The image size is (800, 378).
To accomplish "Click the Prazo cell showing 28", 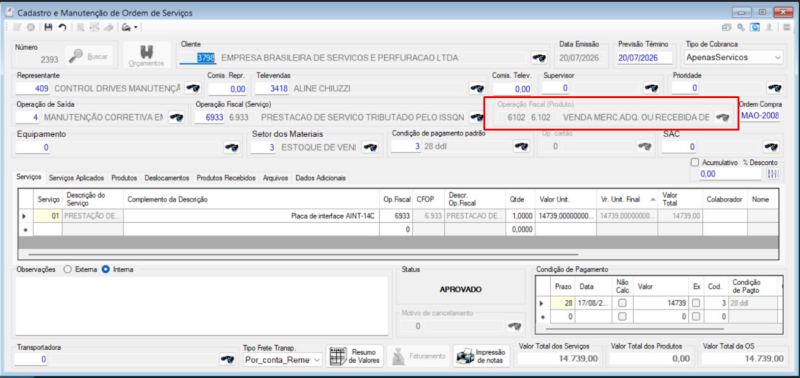I will pos(562,303).
